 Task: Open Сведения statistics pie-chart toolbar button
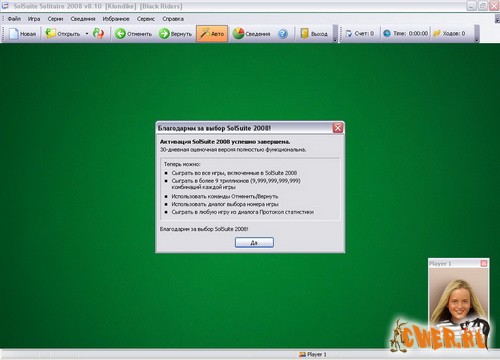coord(251,34)
